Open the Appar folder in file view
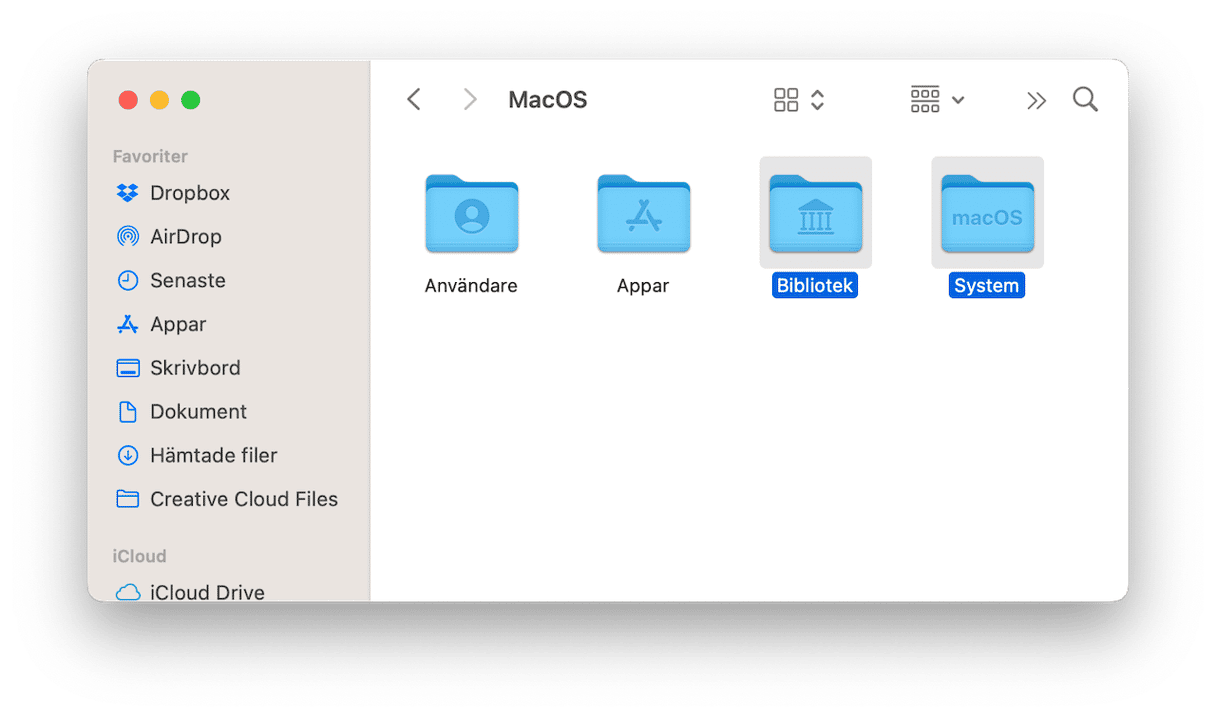This screenshot has height=717, width=1216. 643,215
